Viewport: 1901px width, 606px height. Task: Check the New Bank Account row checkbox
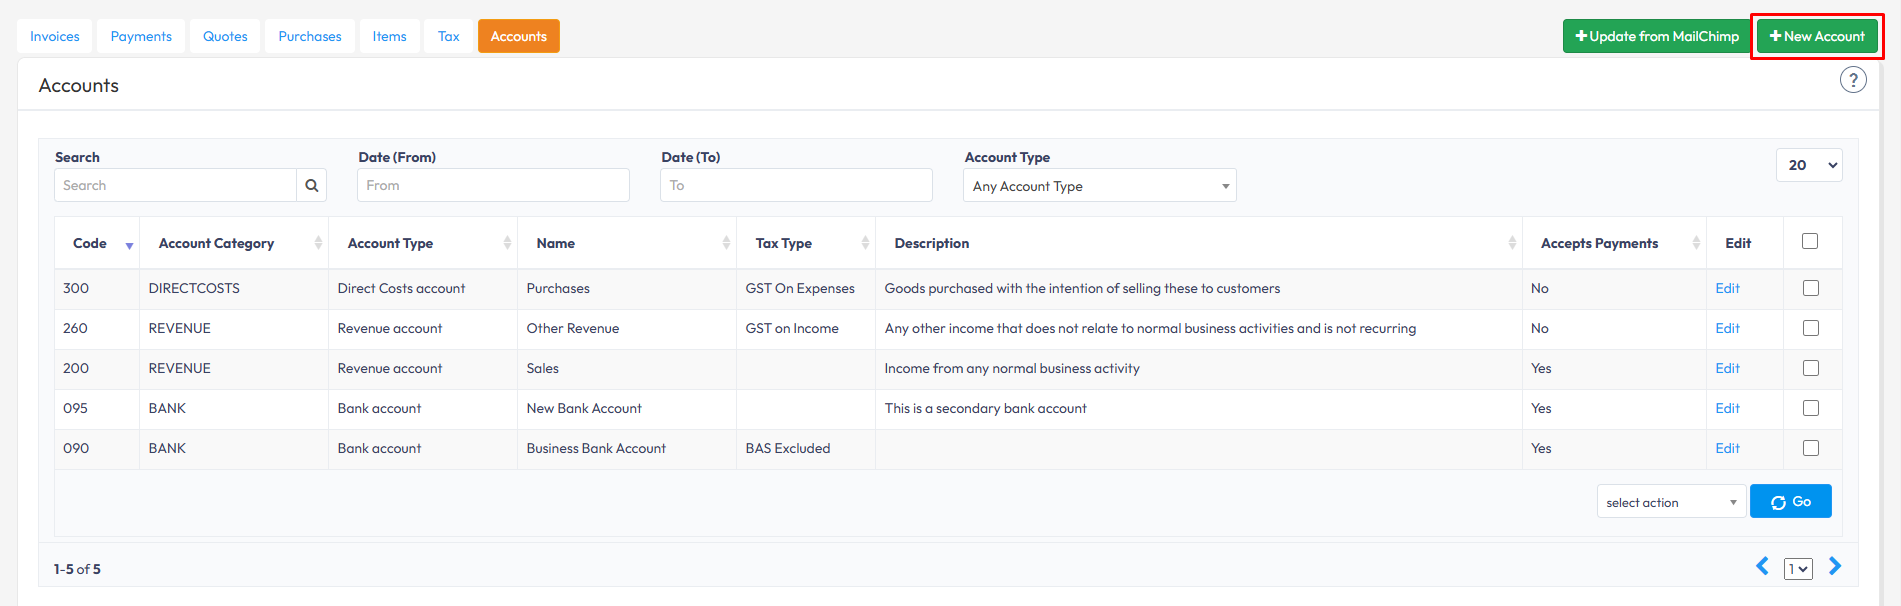1810,408
